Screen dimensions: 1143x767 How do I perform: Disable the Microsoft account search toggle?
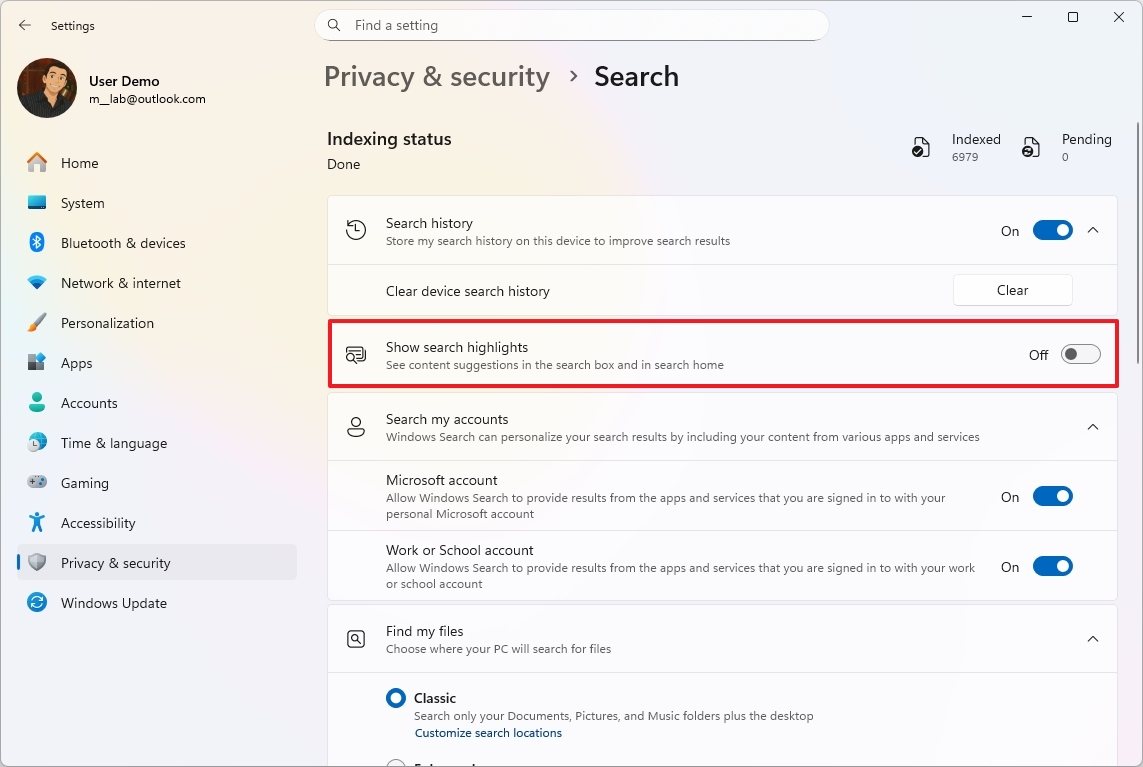coord(1052,495)
